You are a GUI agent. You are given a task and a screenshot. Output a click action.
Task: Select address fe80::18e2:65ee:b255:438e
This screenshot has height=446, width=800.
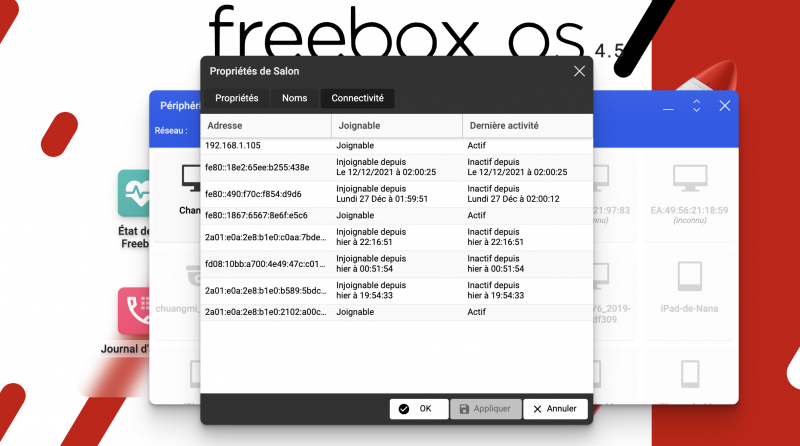pyautogui.click(x=257, y=167)
